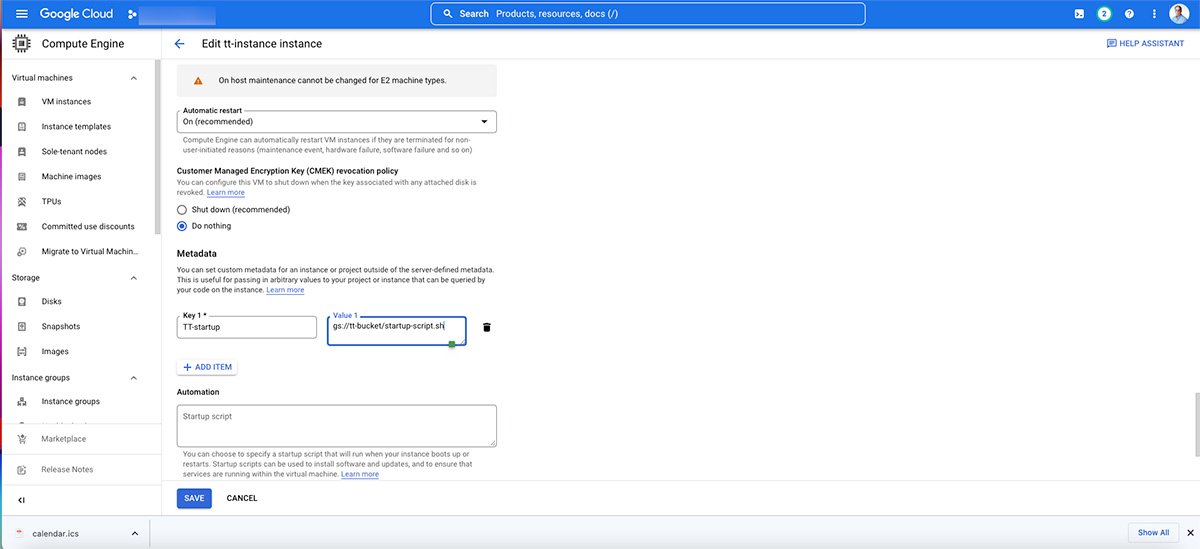This screenshot has width=1200, height=549.
Task: Open the help question mark icon
Action: 1129,14
